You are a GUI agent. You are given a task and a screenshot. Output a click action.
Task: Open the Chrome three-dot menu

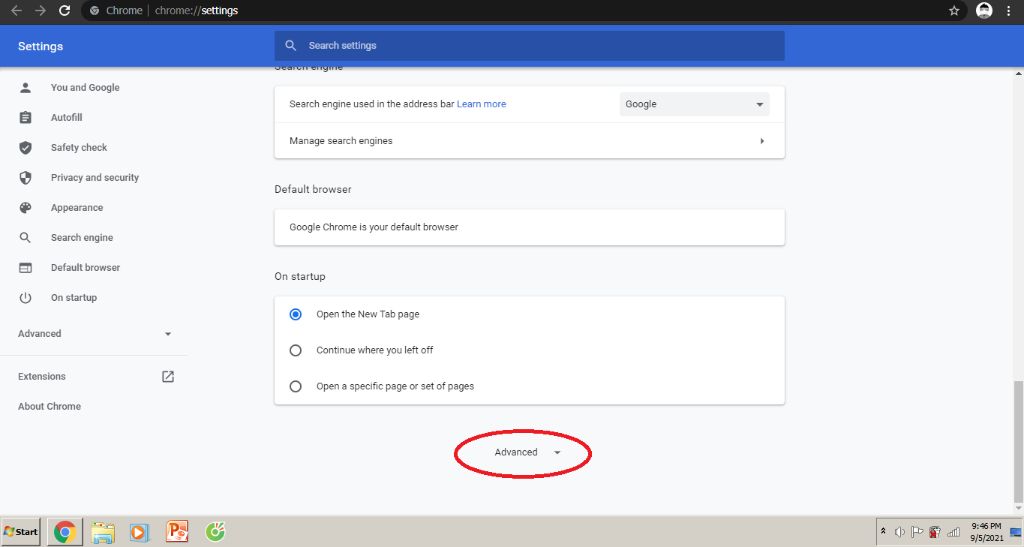(1008, 10)
